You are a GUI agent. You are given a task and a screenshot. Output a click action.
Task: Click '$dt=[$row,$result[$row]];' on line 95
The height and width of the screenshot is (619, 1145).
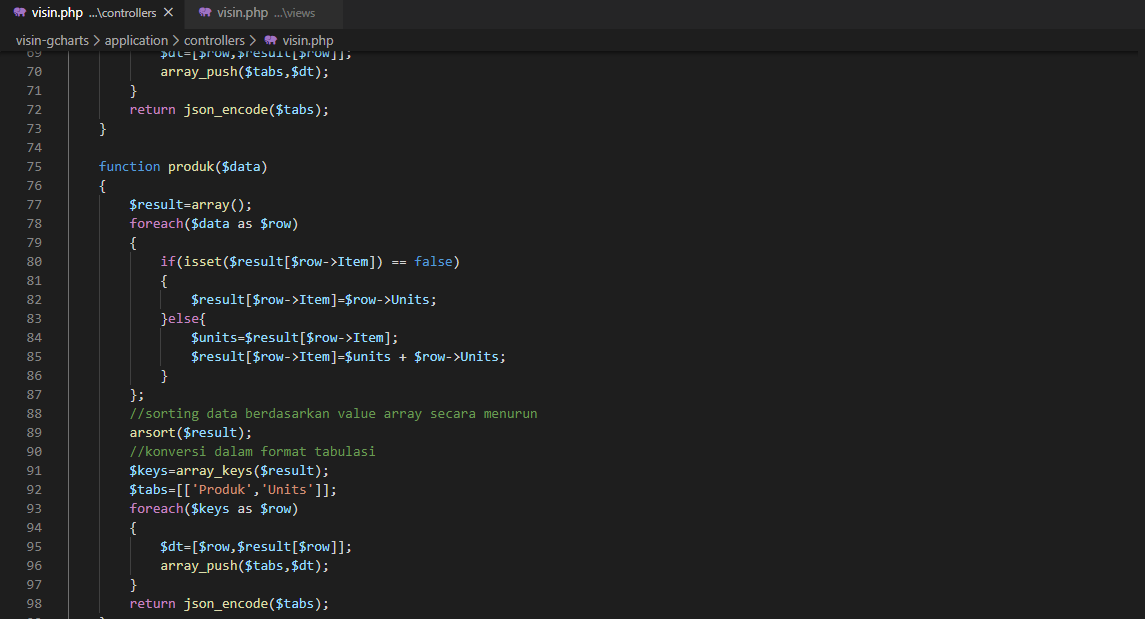pos(256,546)
